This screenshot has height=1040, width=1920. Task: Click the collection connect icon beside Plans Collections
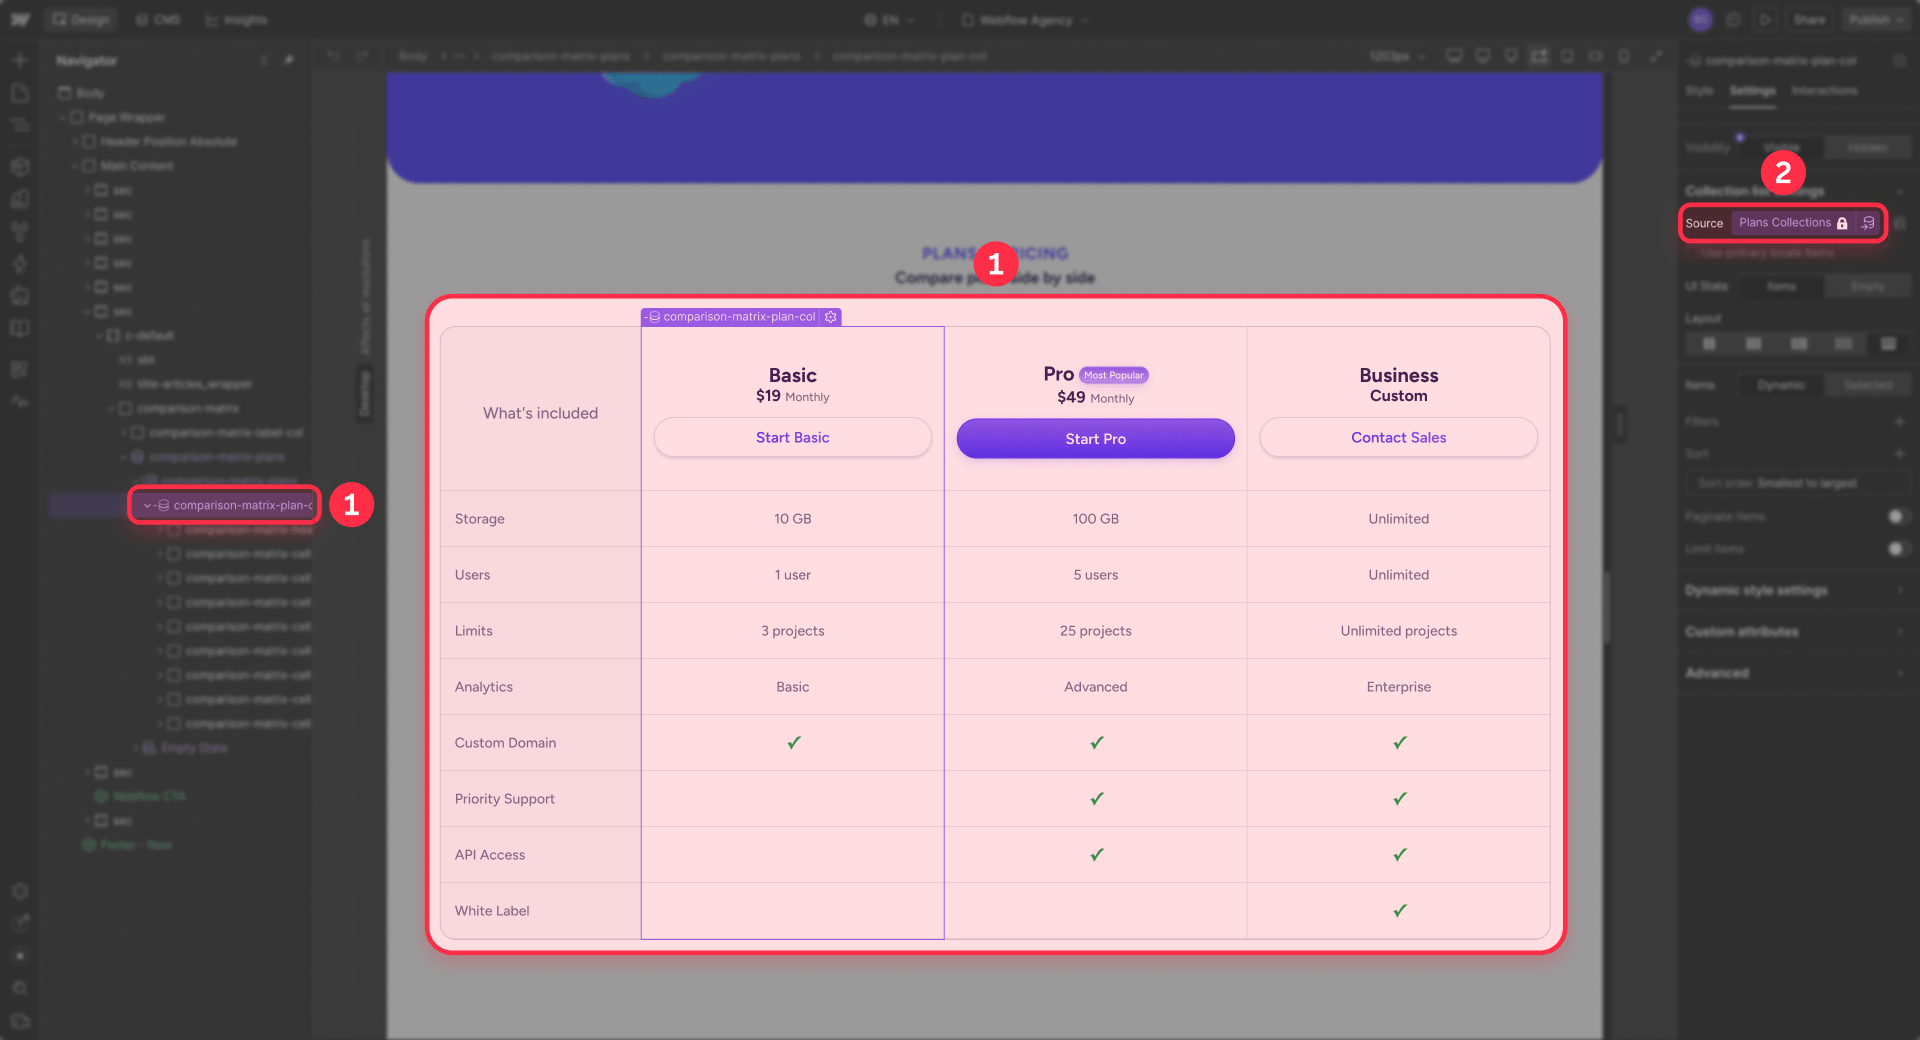point(1868,223)
